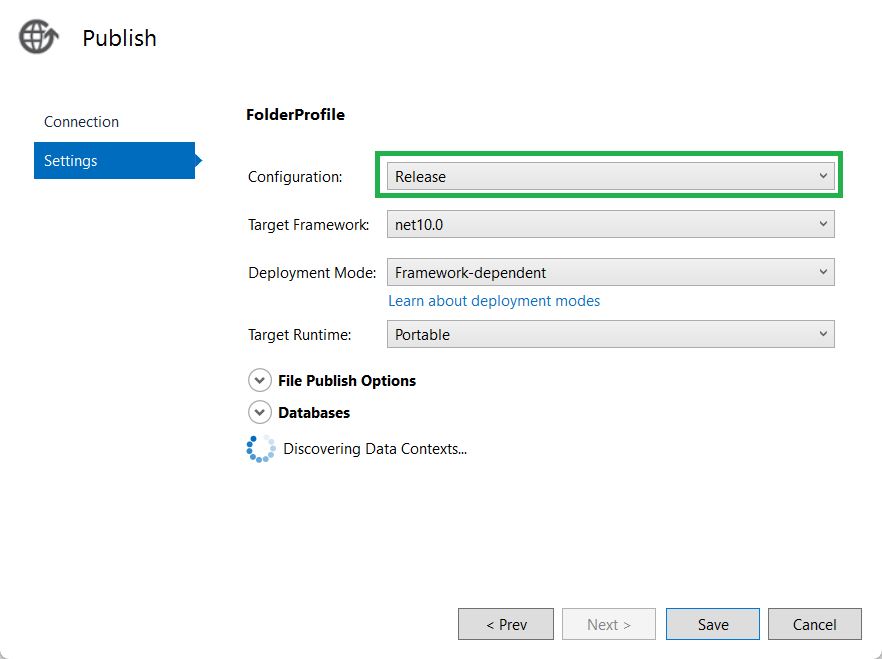Click the Prev button
Image resolution: width=882 pixels, height=659 pixels.
pos(506,623)
